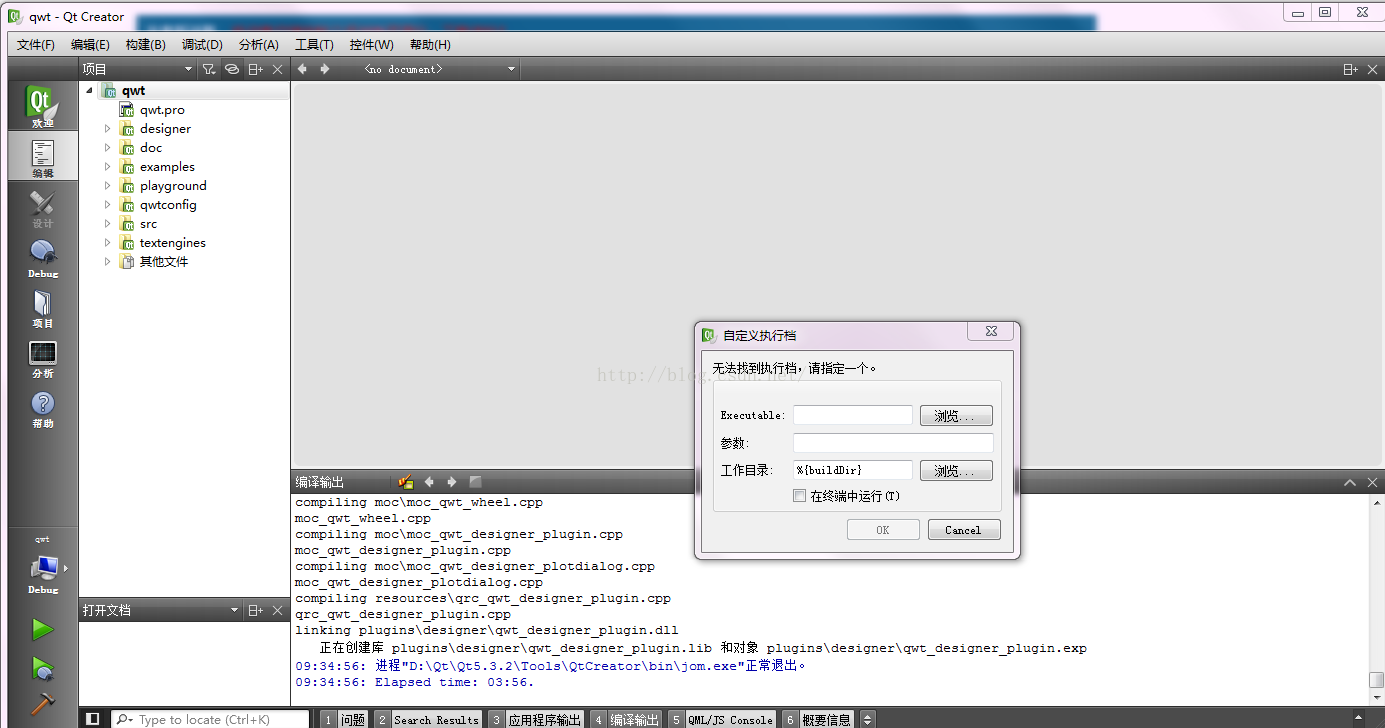The height and width of the screenshot is (728, 1385).
Task: Click the Executable path input field
Action: pyautogui.click(x=853, y=415)
